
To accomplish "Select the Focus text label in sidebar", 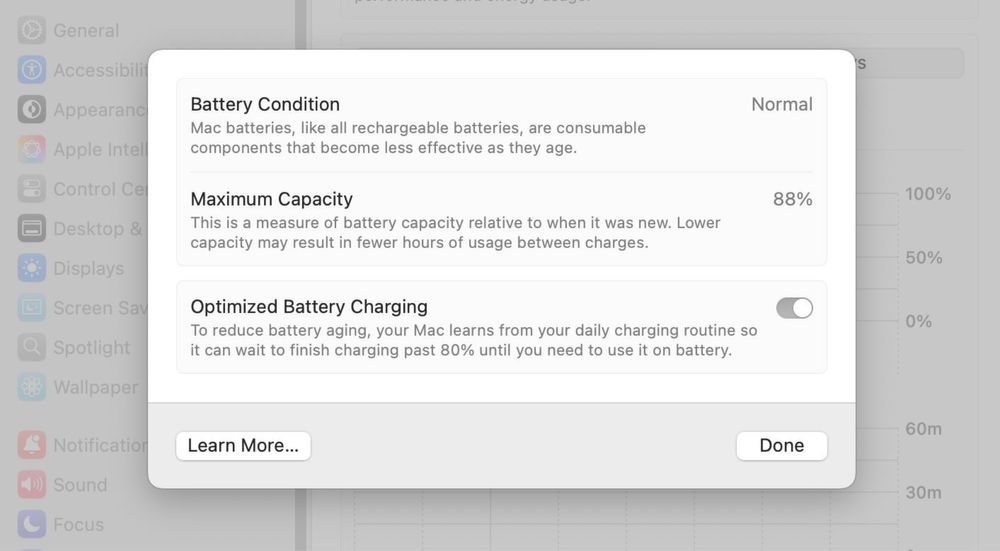I will click(x=78, y=524).
